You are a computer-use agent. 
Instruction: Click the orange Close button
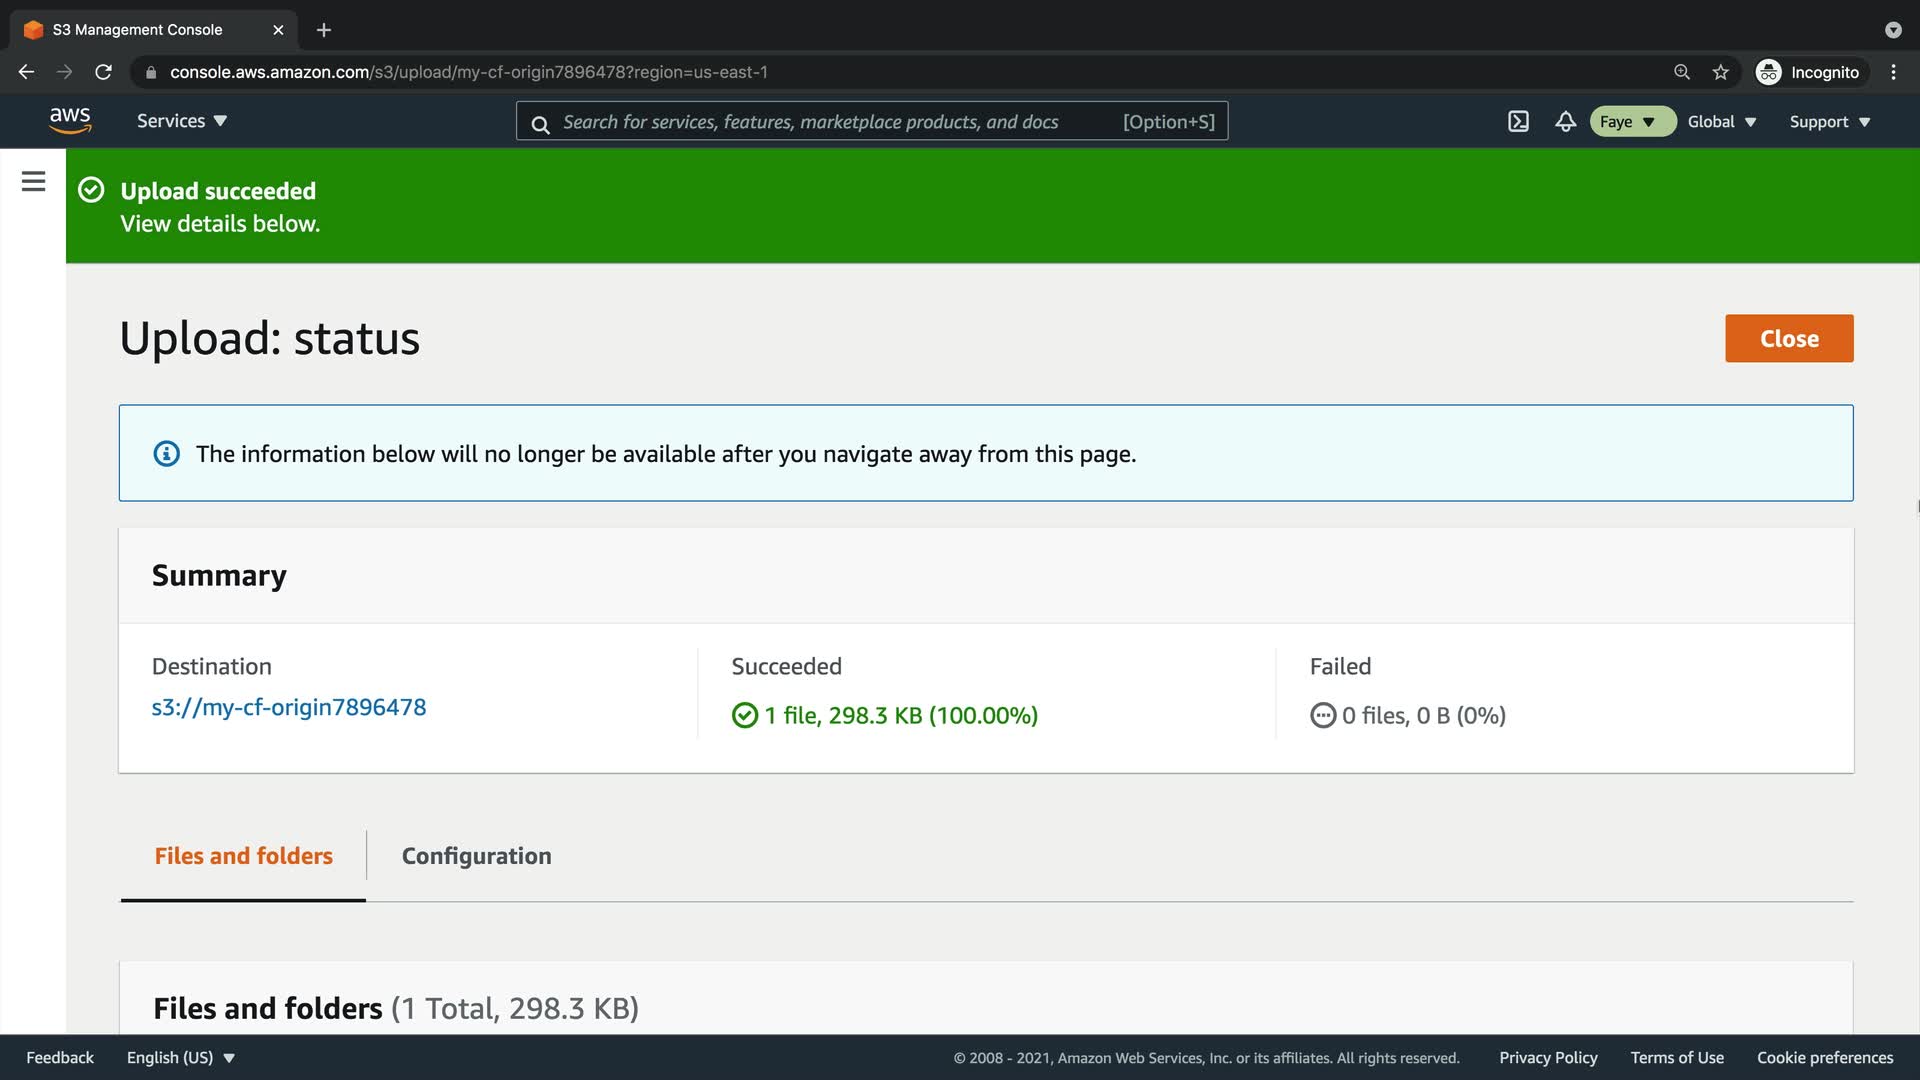1788,338
